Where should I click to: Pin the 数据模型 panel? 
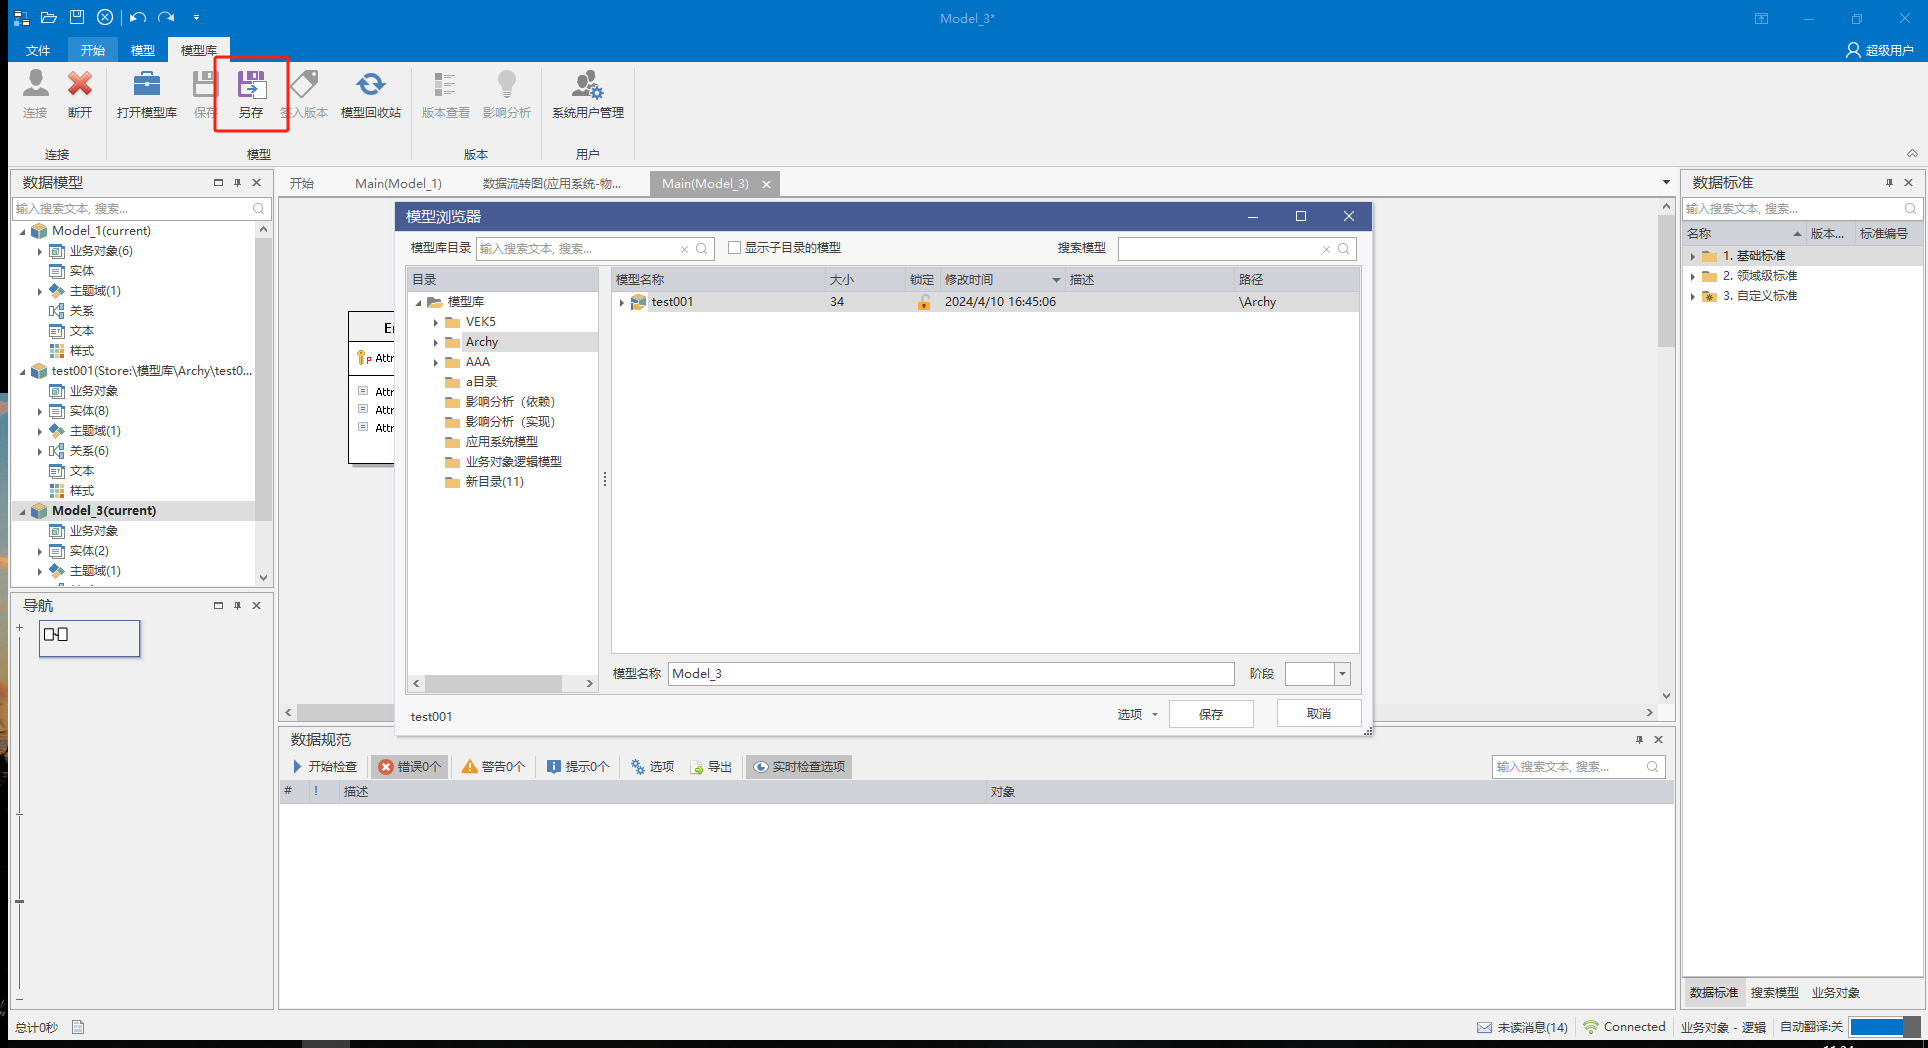[x=237, y=183]
